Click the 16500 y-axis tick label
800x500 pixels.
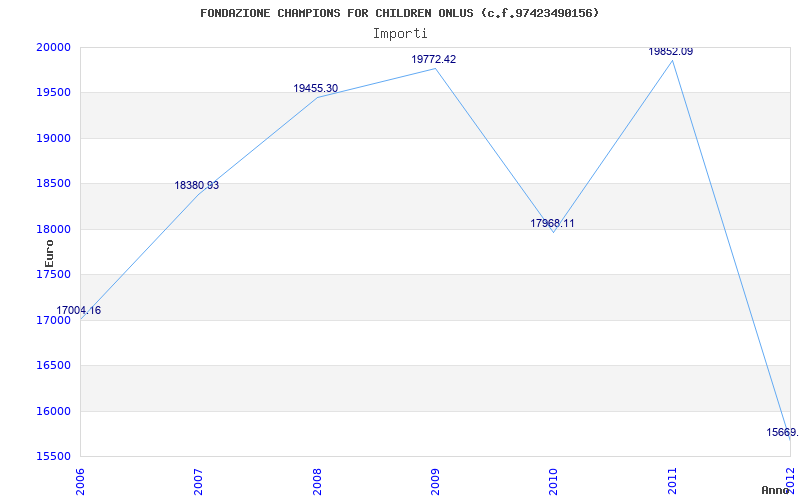click(53, 366)
